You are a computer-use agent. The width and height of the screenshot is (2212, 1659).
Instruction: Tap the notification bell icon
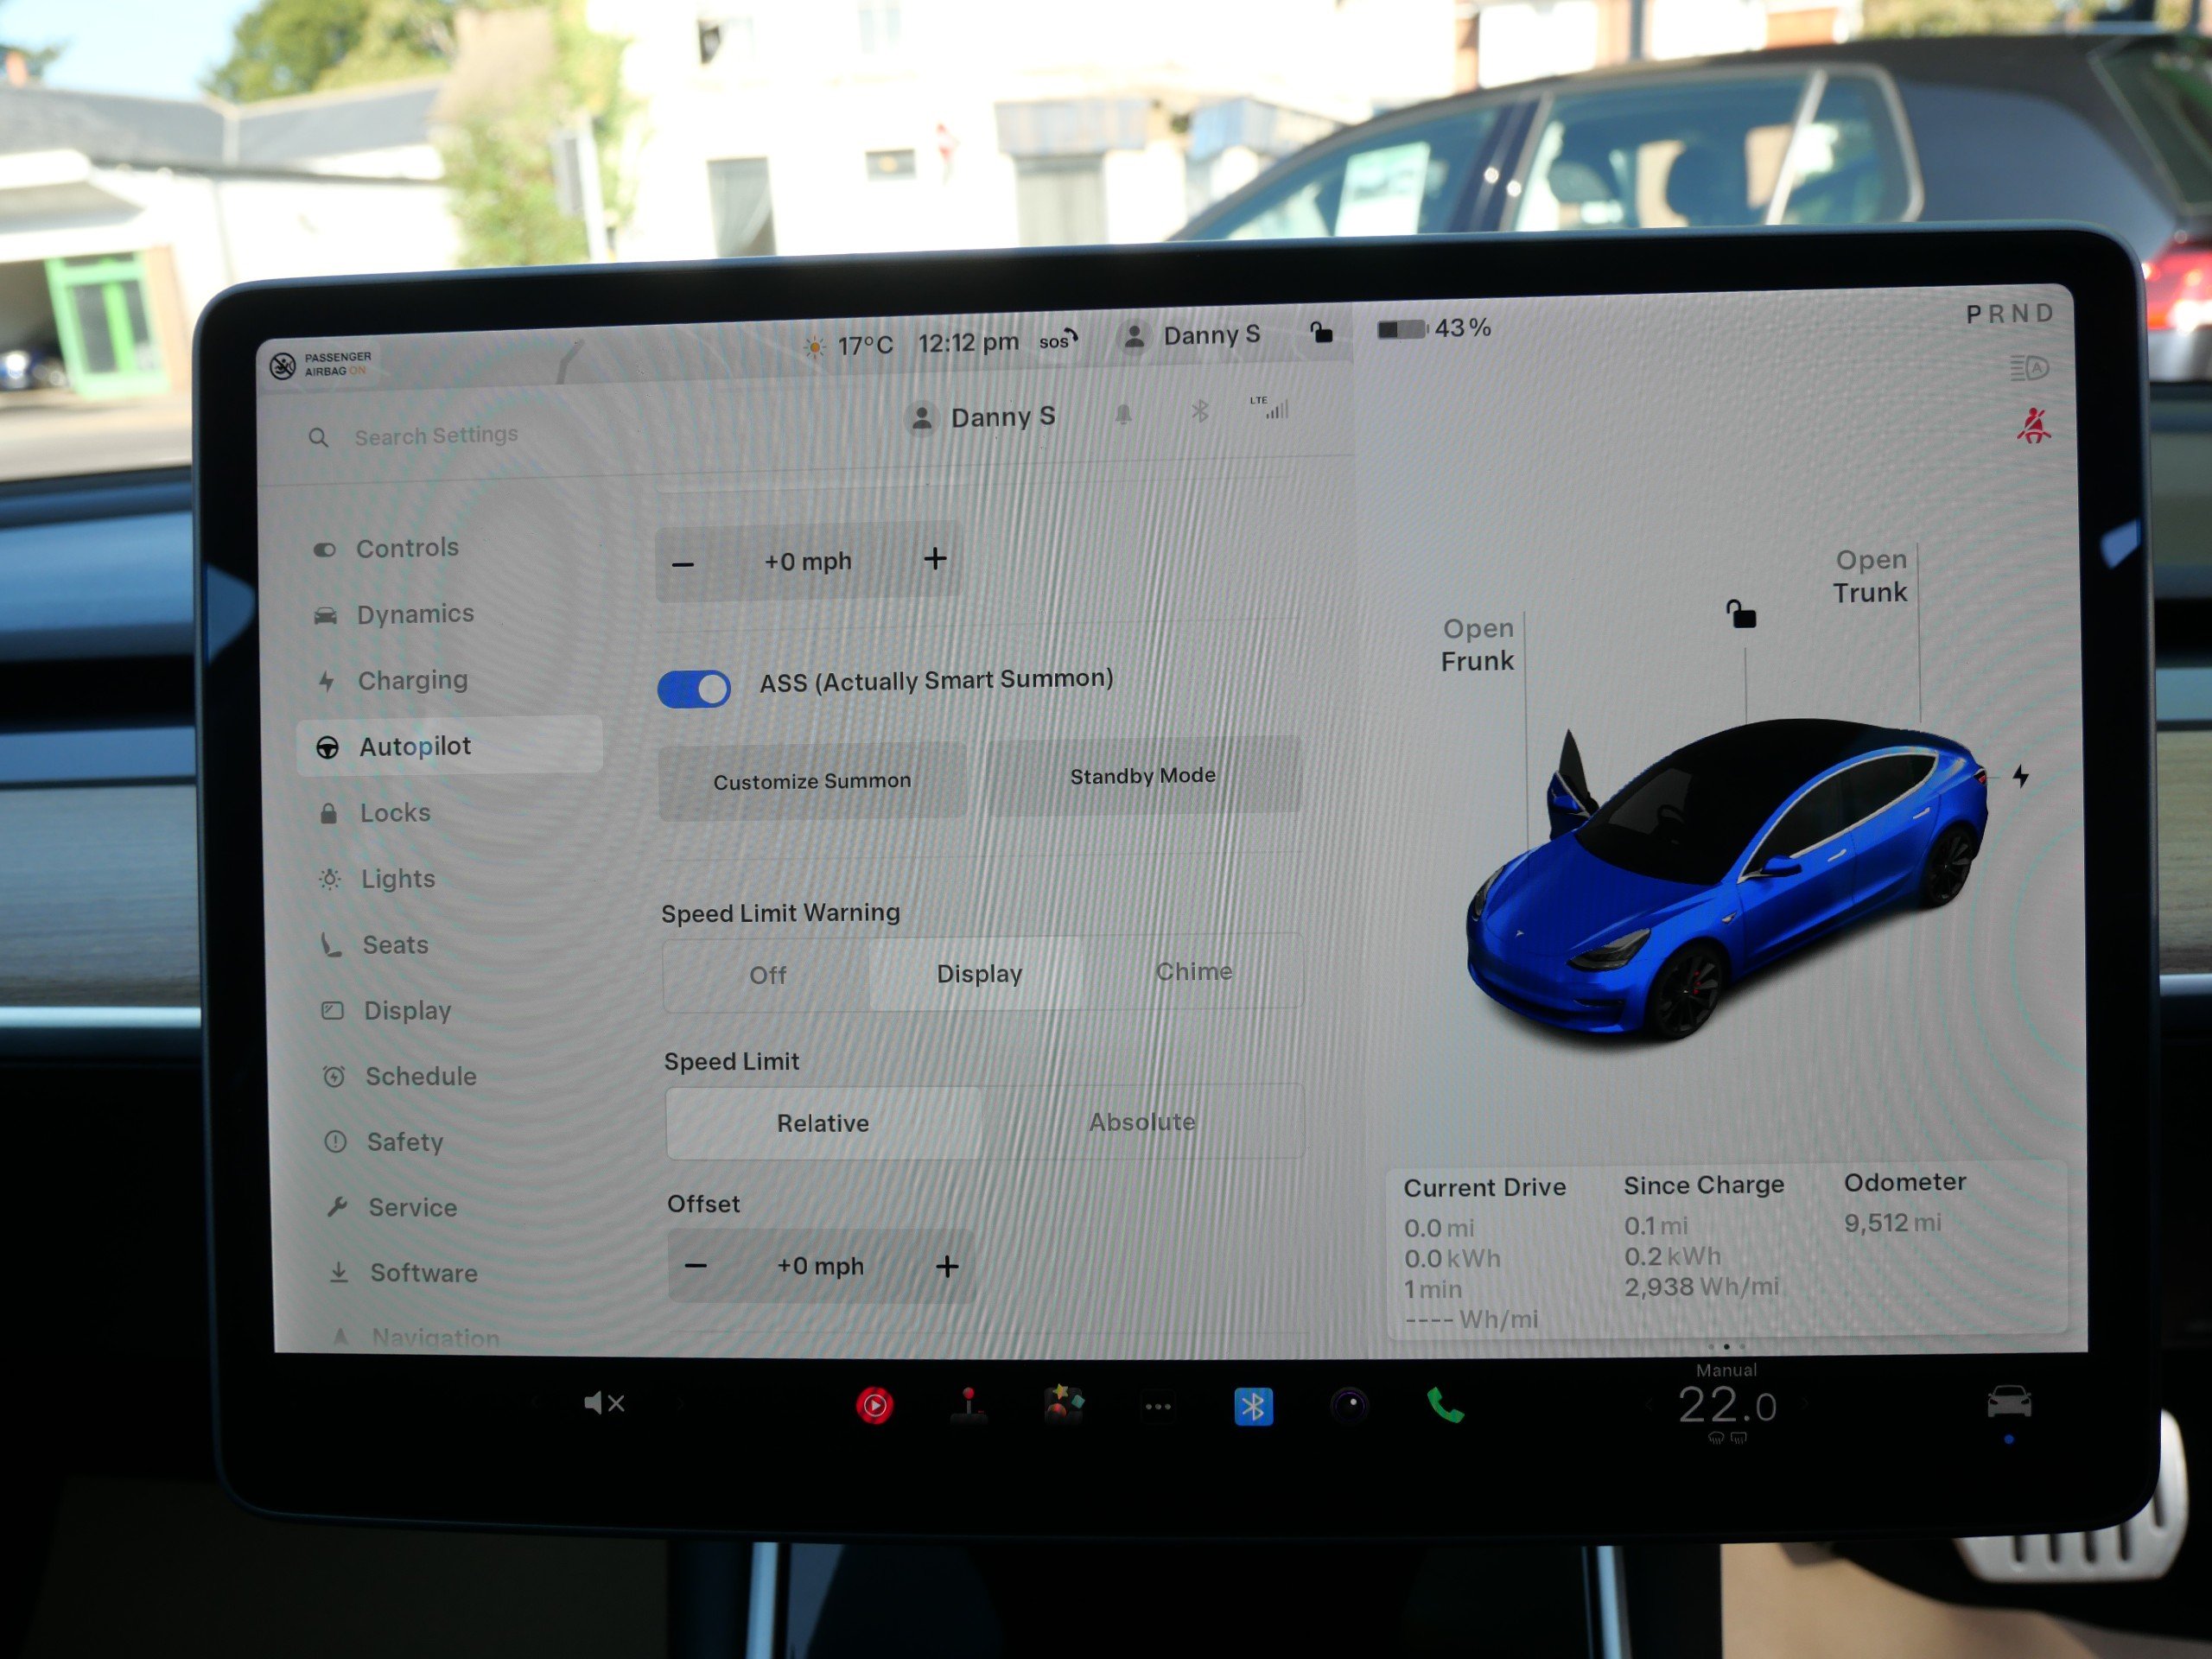click(x=1123, y=413)
